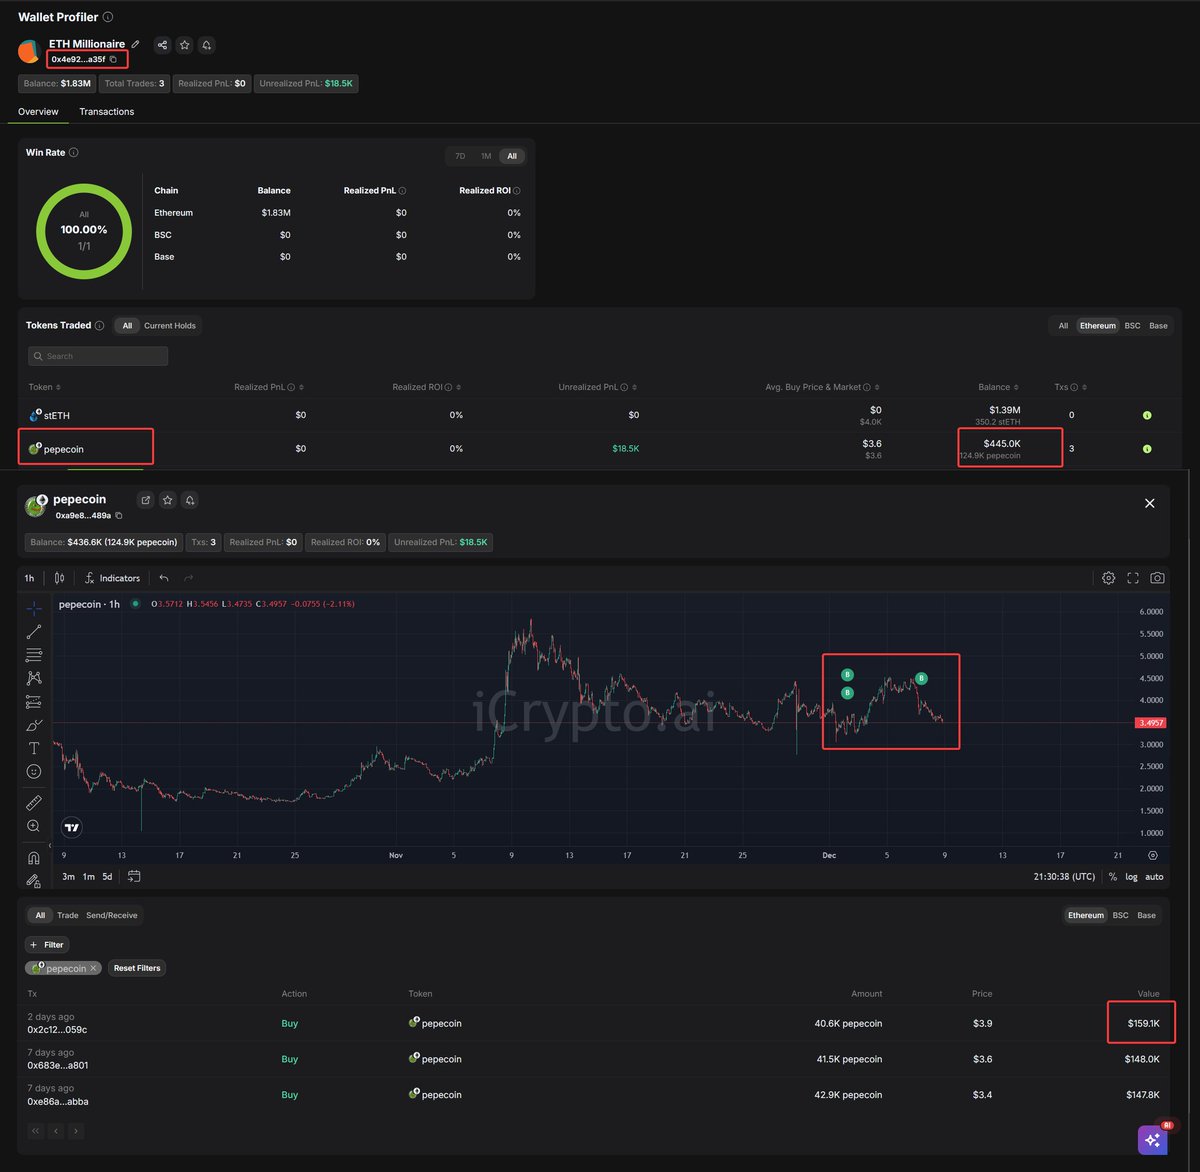
Task: Select the Fibonacci retracement tool
Action: [34, 655]
